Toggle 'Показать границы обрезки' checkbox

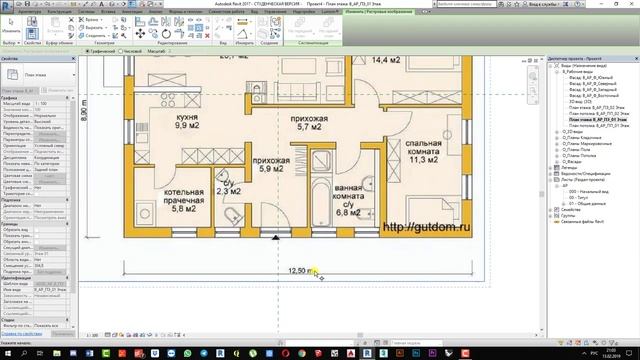37,236
